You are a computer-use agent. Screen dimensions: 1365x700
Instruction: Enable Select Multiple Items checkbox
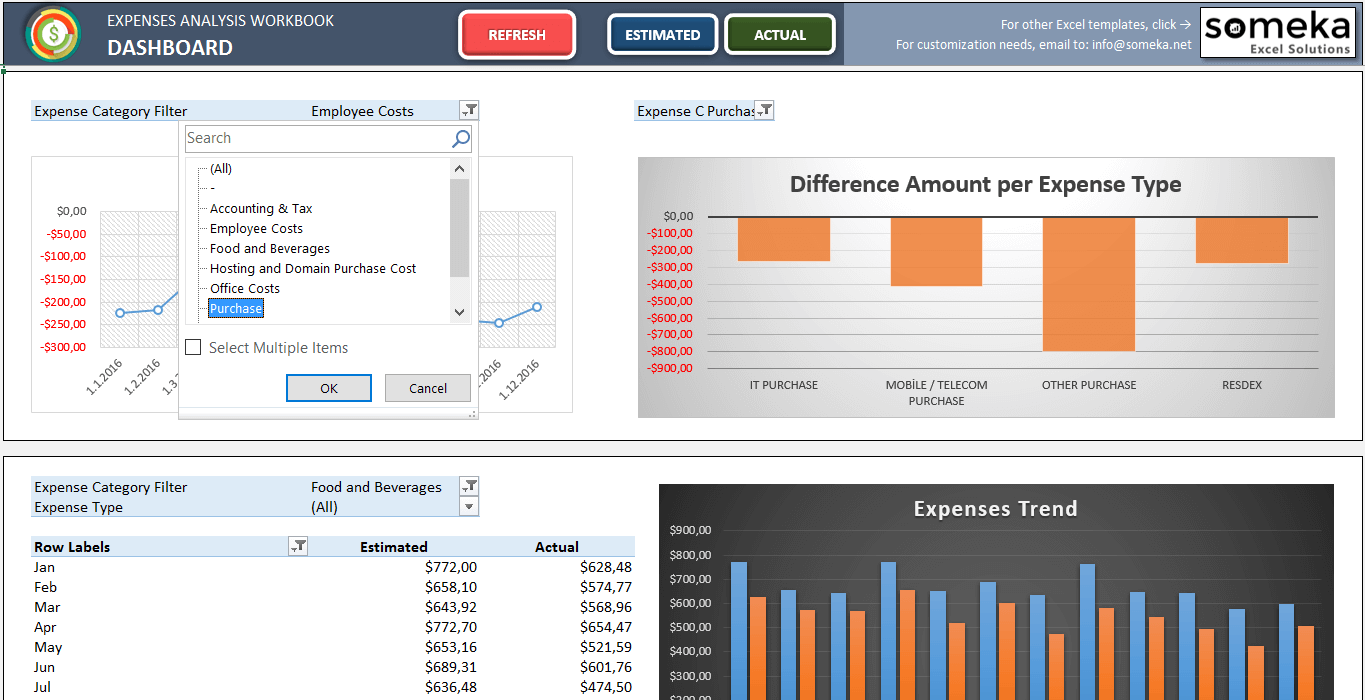pyautogui.click(x=193, y=348)
